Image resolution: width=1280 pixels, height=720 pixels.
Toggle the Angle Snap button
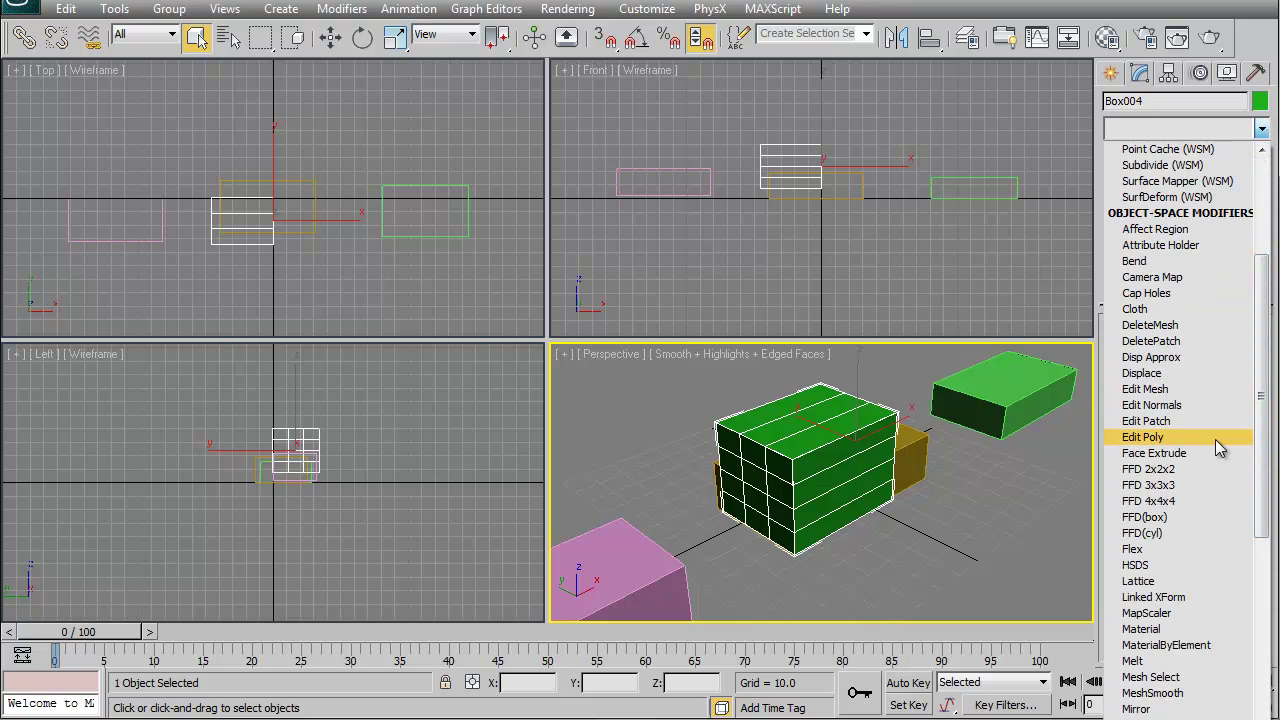636,38
